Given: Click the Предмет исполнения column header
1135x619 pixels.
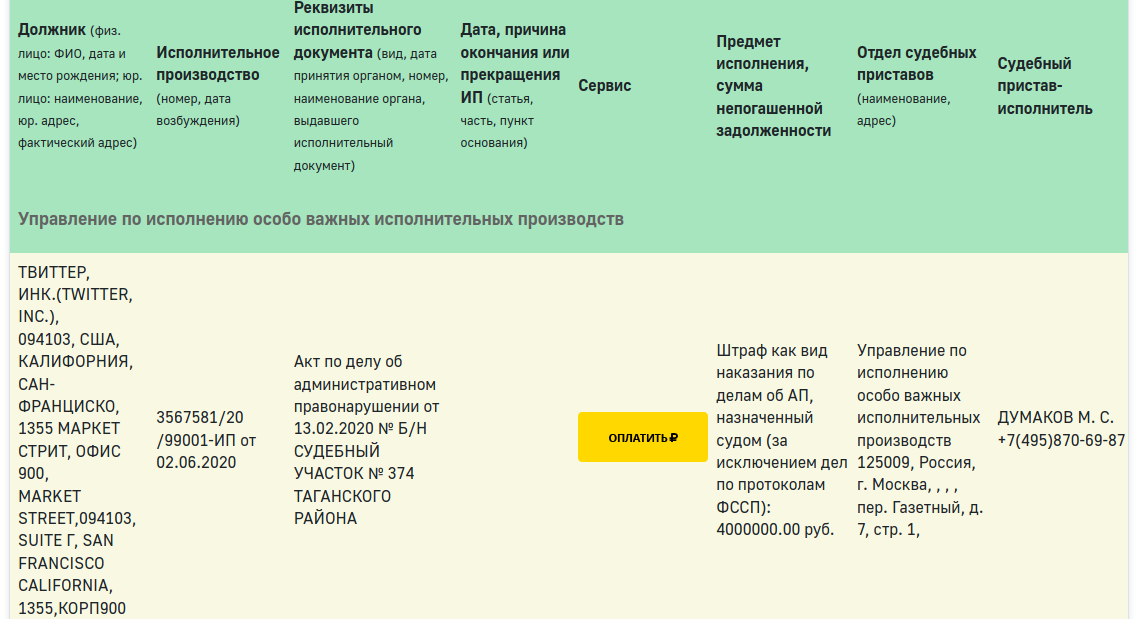Looking at the screenshot, I should (773, 86).
